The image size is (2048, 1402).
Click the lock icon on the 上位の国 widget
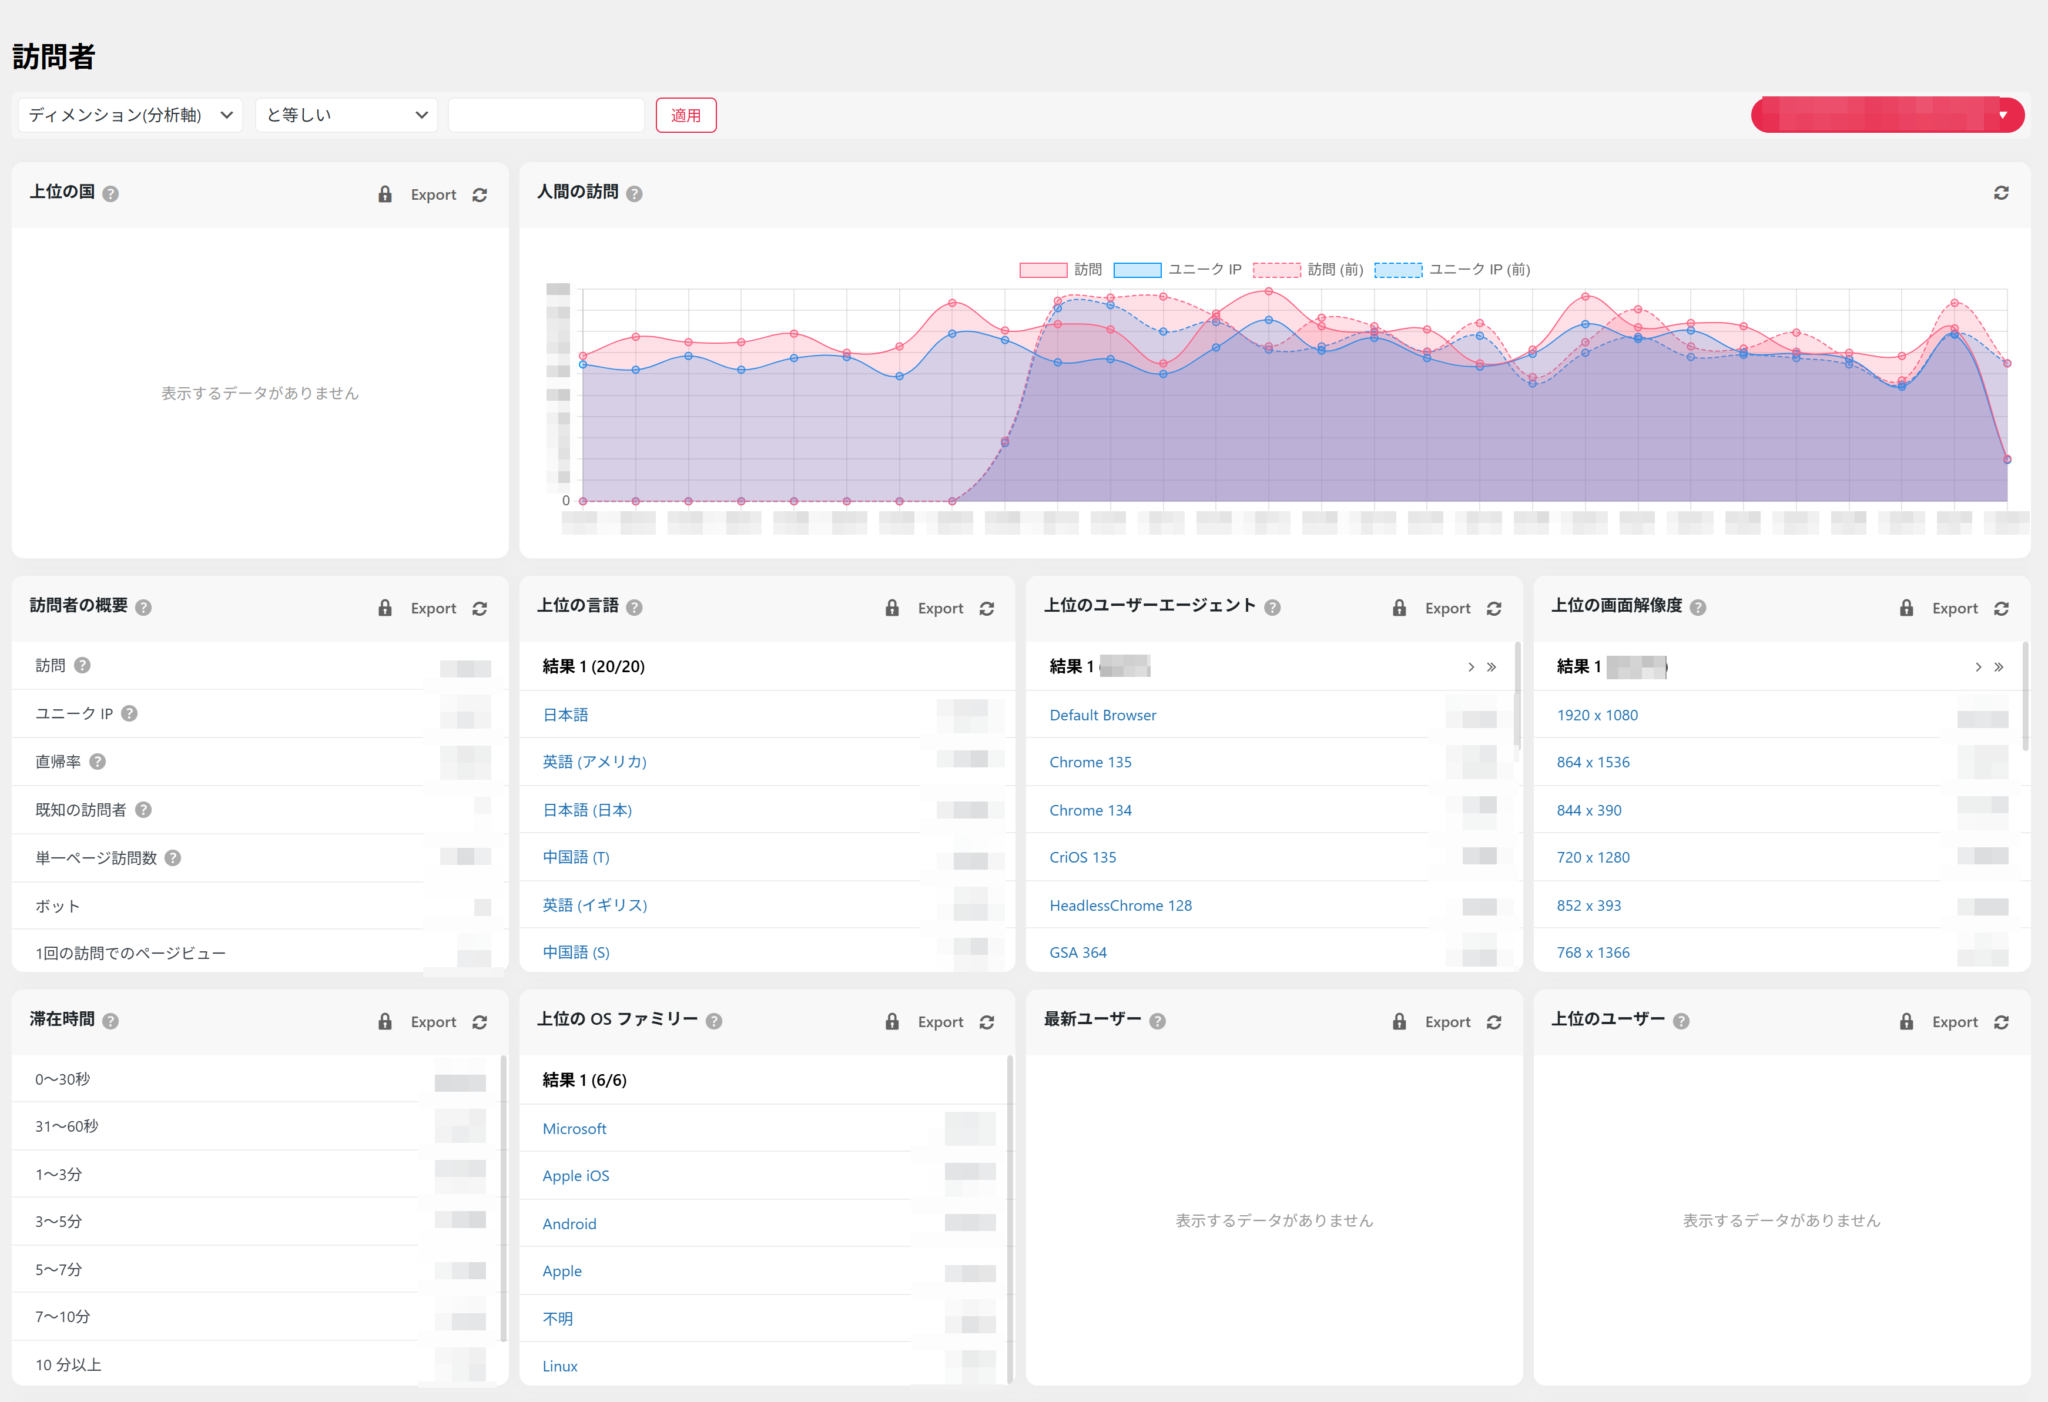384,194
